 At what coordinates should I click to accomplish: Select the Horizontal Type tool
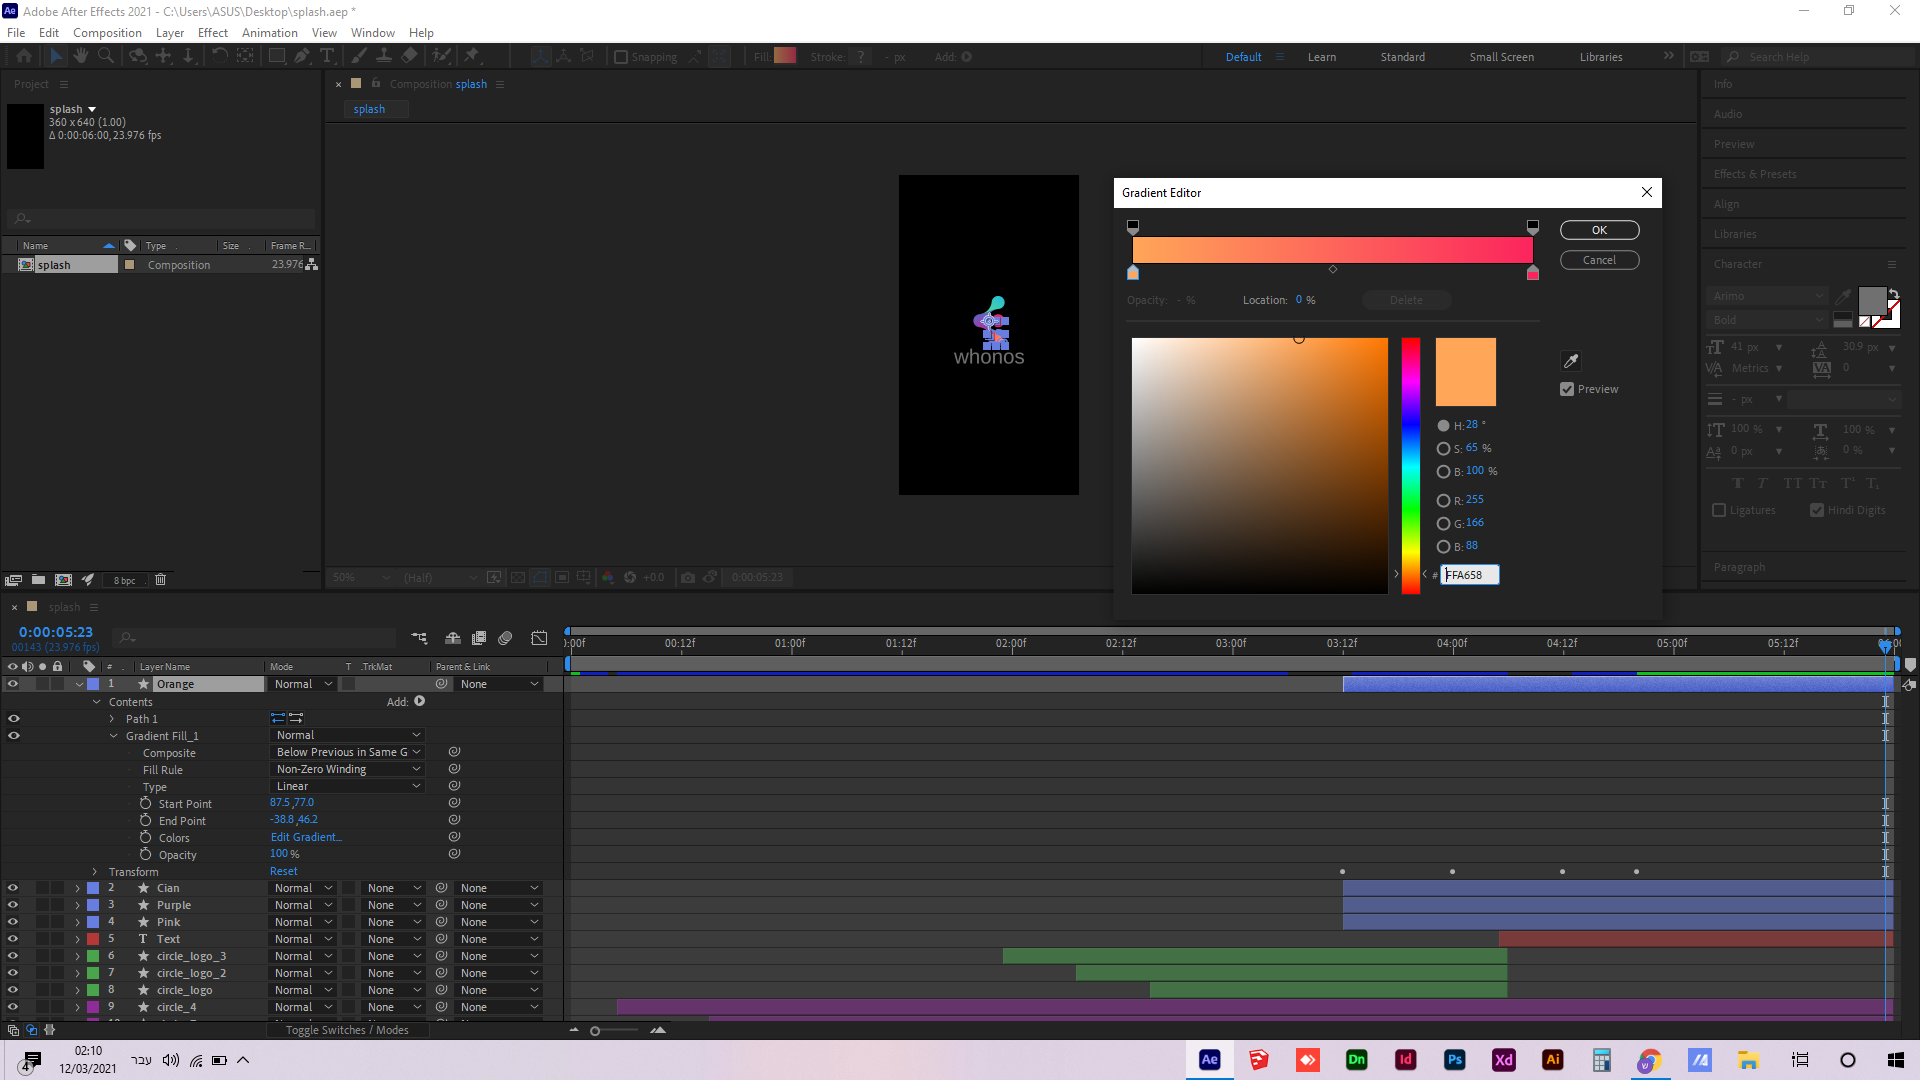click(x=327, y=56)
